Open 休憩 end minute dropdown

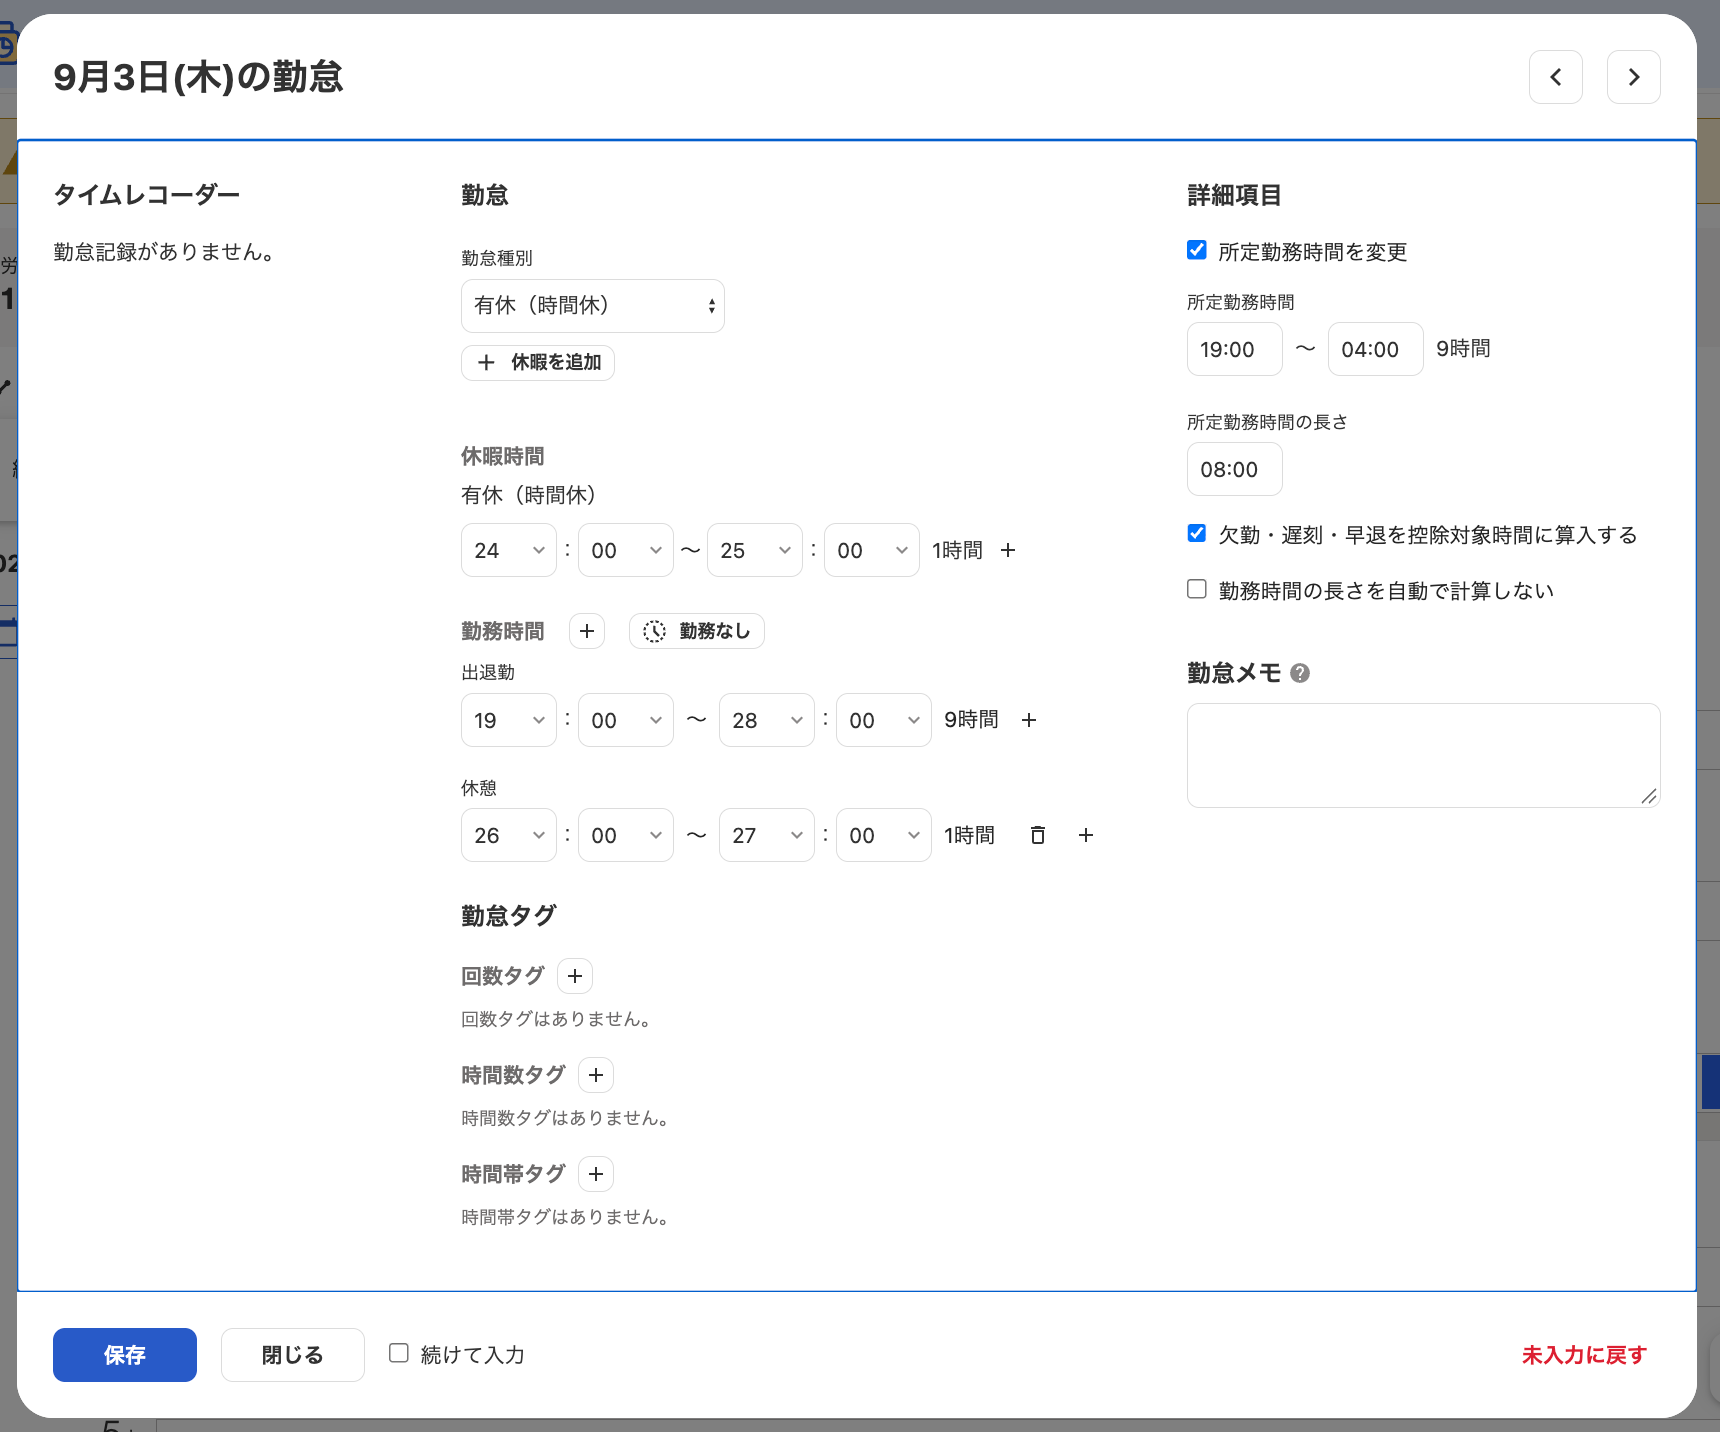click(x=884, y=835)
